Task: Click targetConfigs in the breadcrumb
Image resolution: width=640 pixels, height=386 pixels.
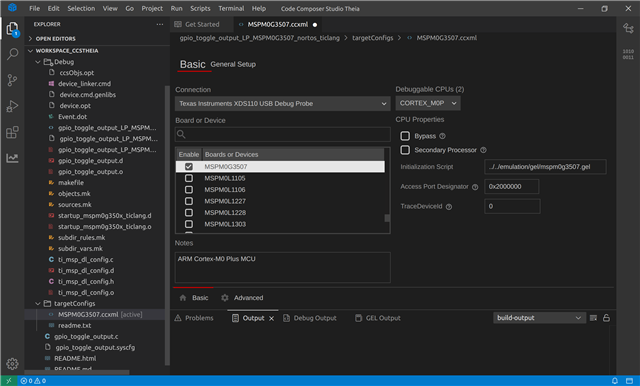Action: [x=372, y=38]
